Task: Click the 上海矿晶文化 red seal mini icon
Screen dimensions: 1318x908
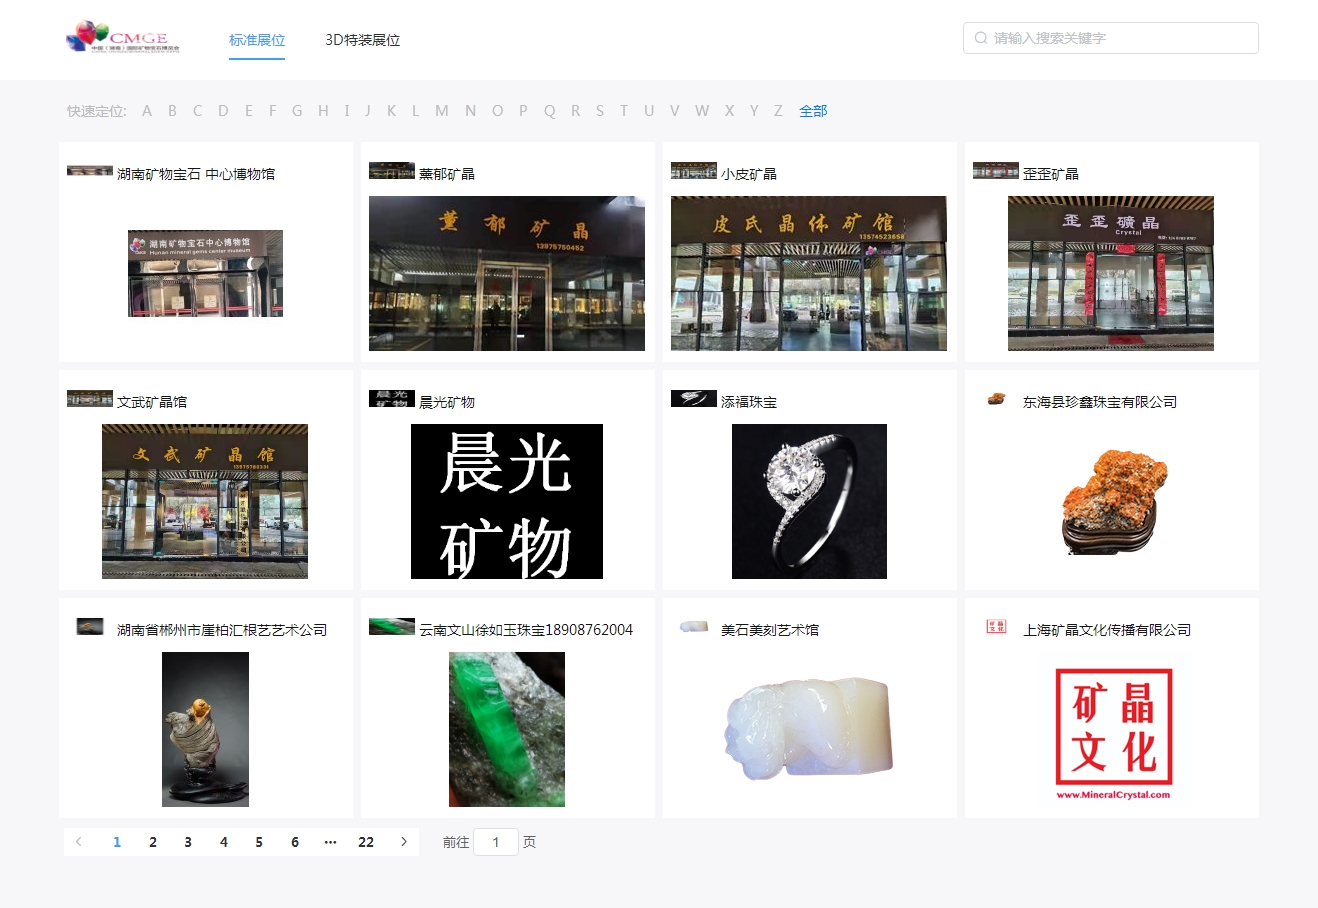Action: 996,627
